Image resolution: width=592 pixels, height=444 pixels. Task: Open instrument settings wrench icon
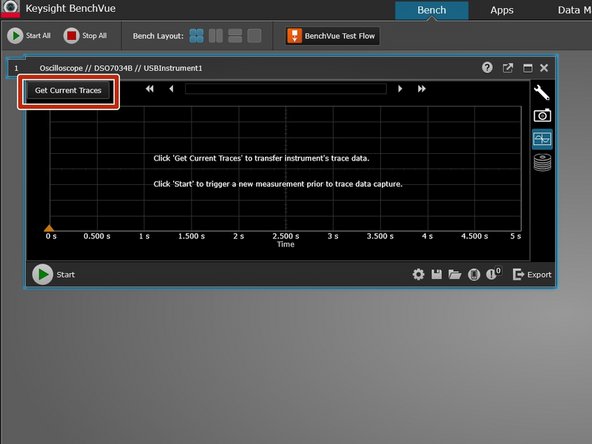(542, 92)
